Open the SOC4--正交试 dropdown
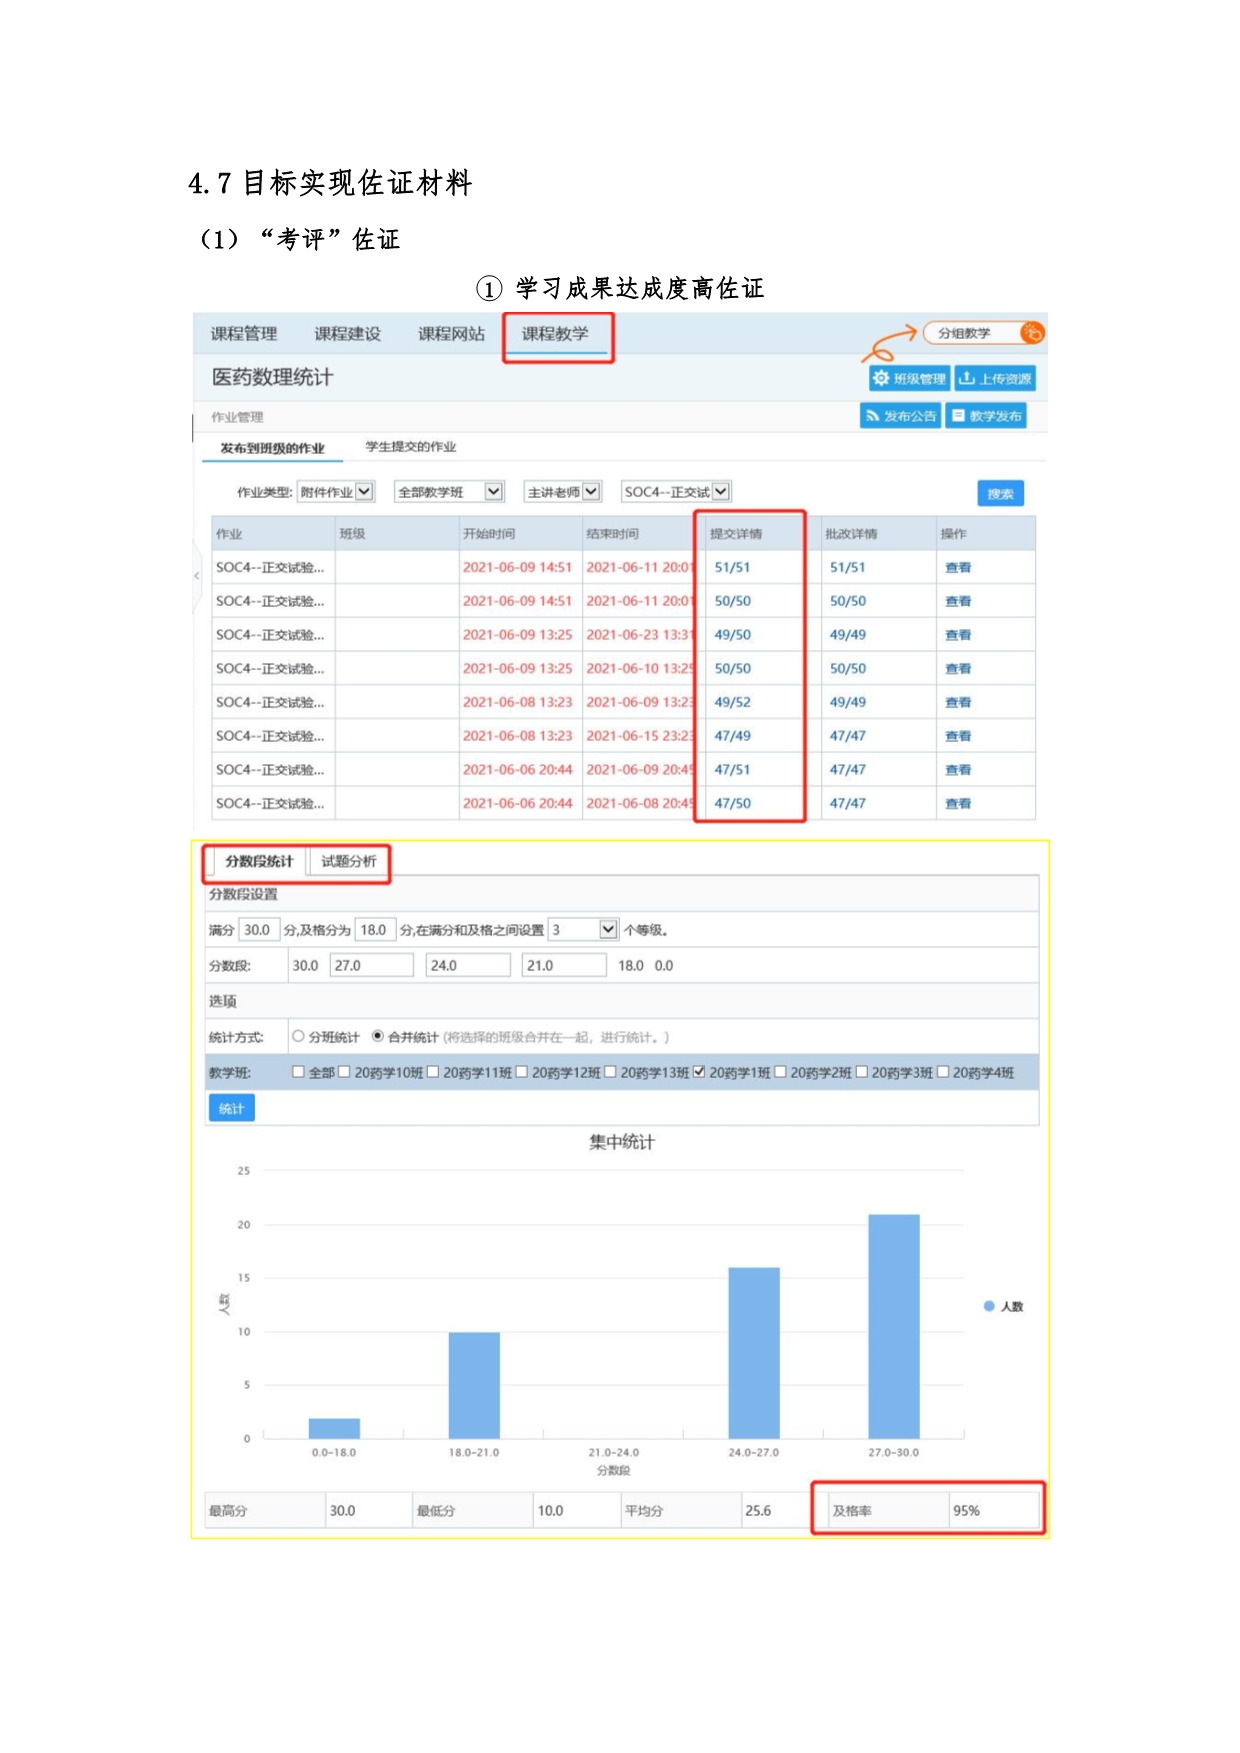This screenshot has width=1240, height=1753. click(675, 492)
